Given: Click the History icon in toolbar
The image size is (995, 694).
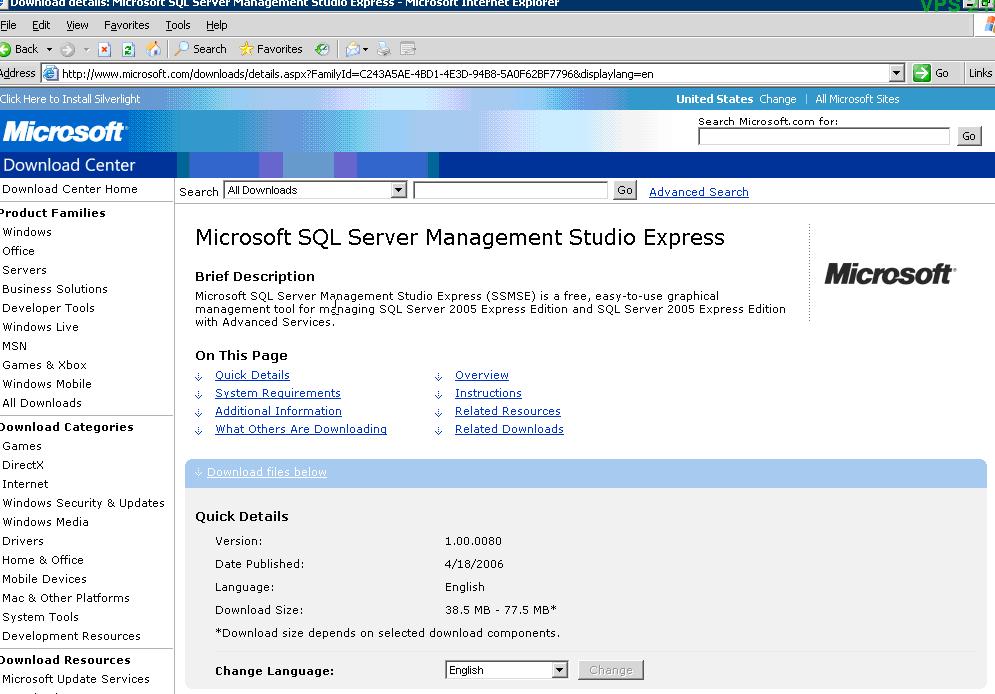Looking at the screenshot, I should [x=322, y=49].
